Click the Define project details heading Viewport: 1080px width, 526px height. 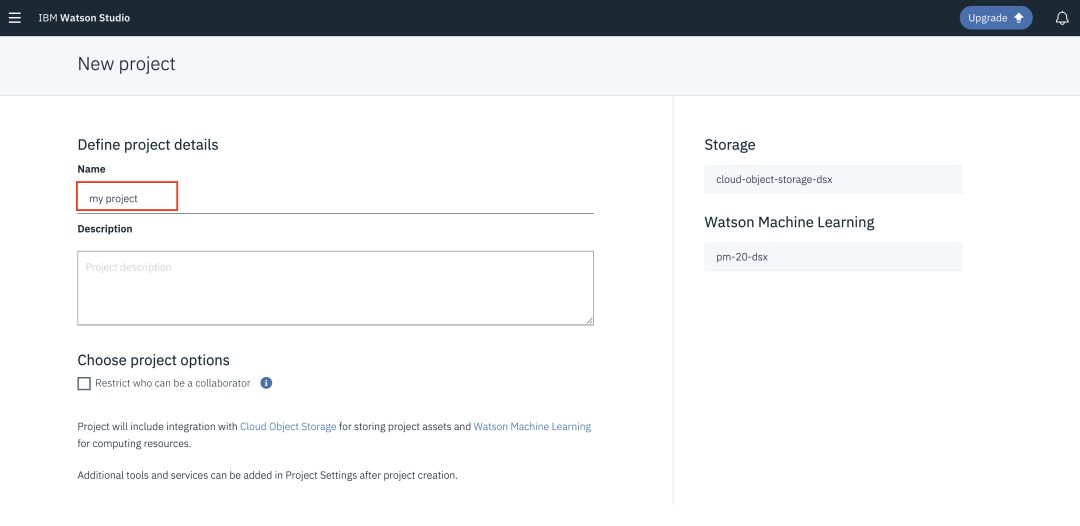coord(148,145)
